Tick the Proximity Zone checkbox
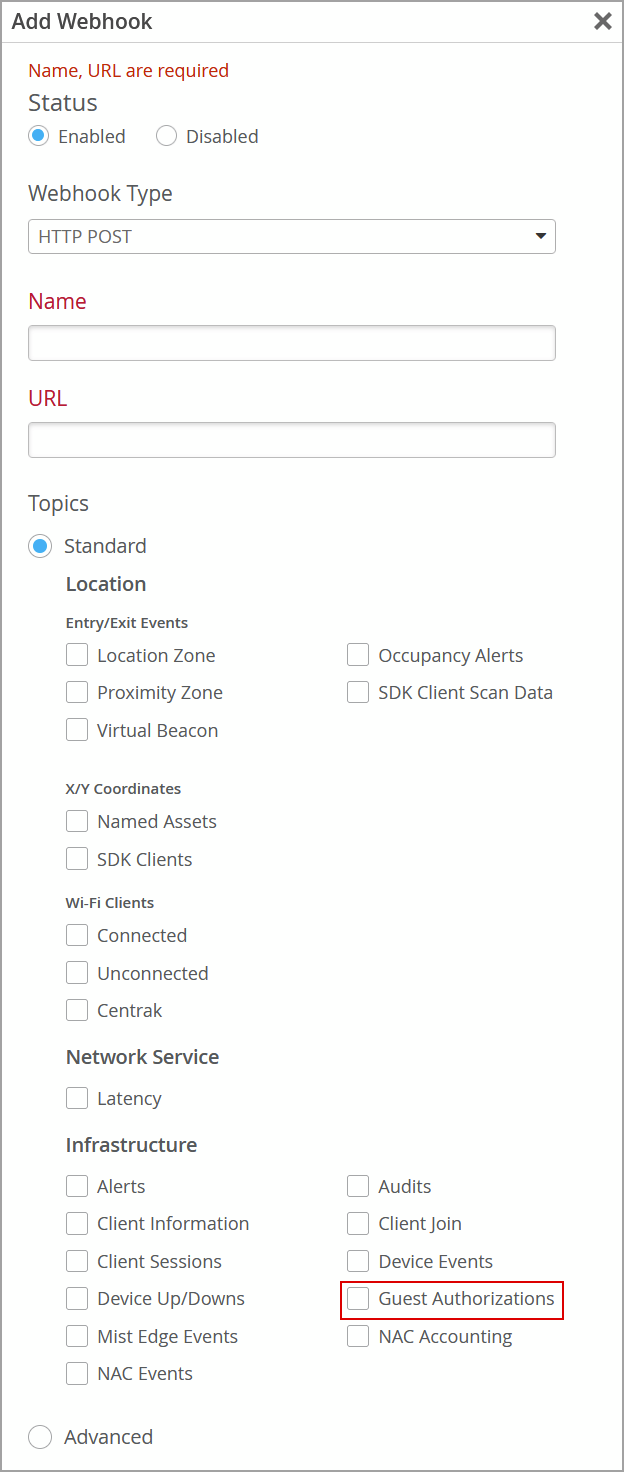Screen dimensions: 624x1472 (x=77, y=692)
